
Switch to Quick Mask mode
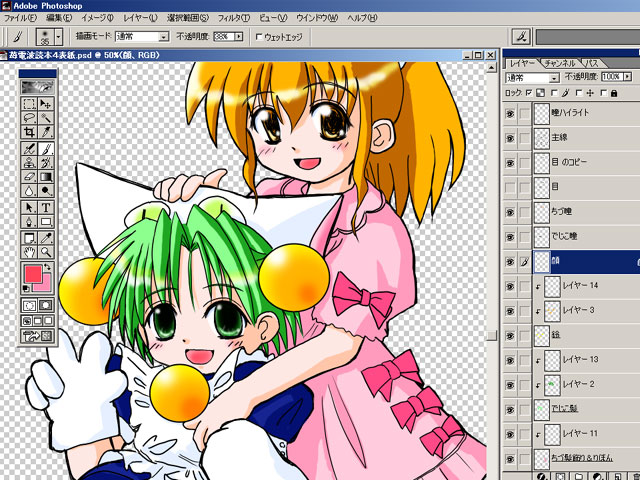pyautogui.click(x=45, y=305)
